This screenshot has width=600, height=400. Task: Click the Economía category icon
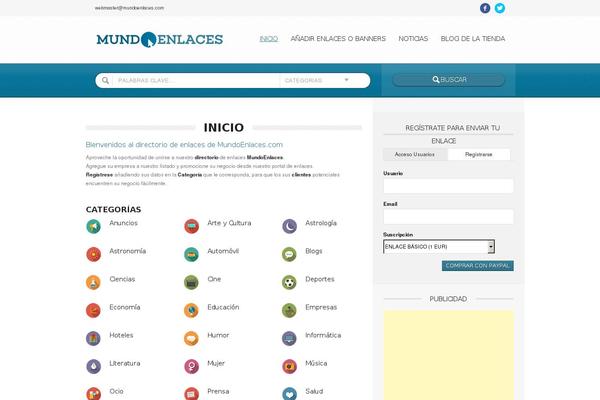(93, 310)
